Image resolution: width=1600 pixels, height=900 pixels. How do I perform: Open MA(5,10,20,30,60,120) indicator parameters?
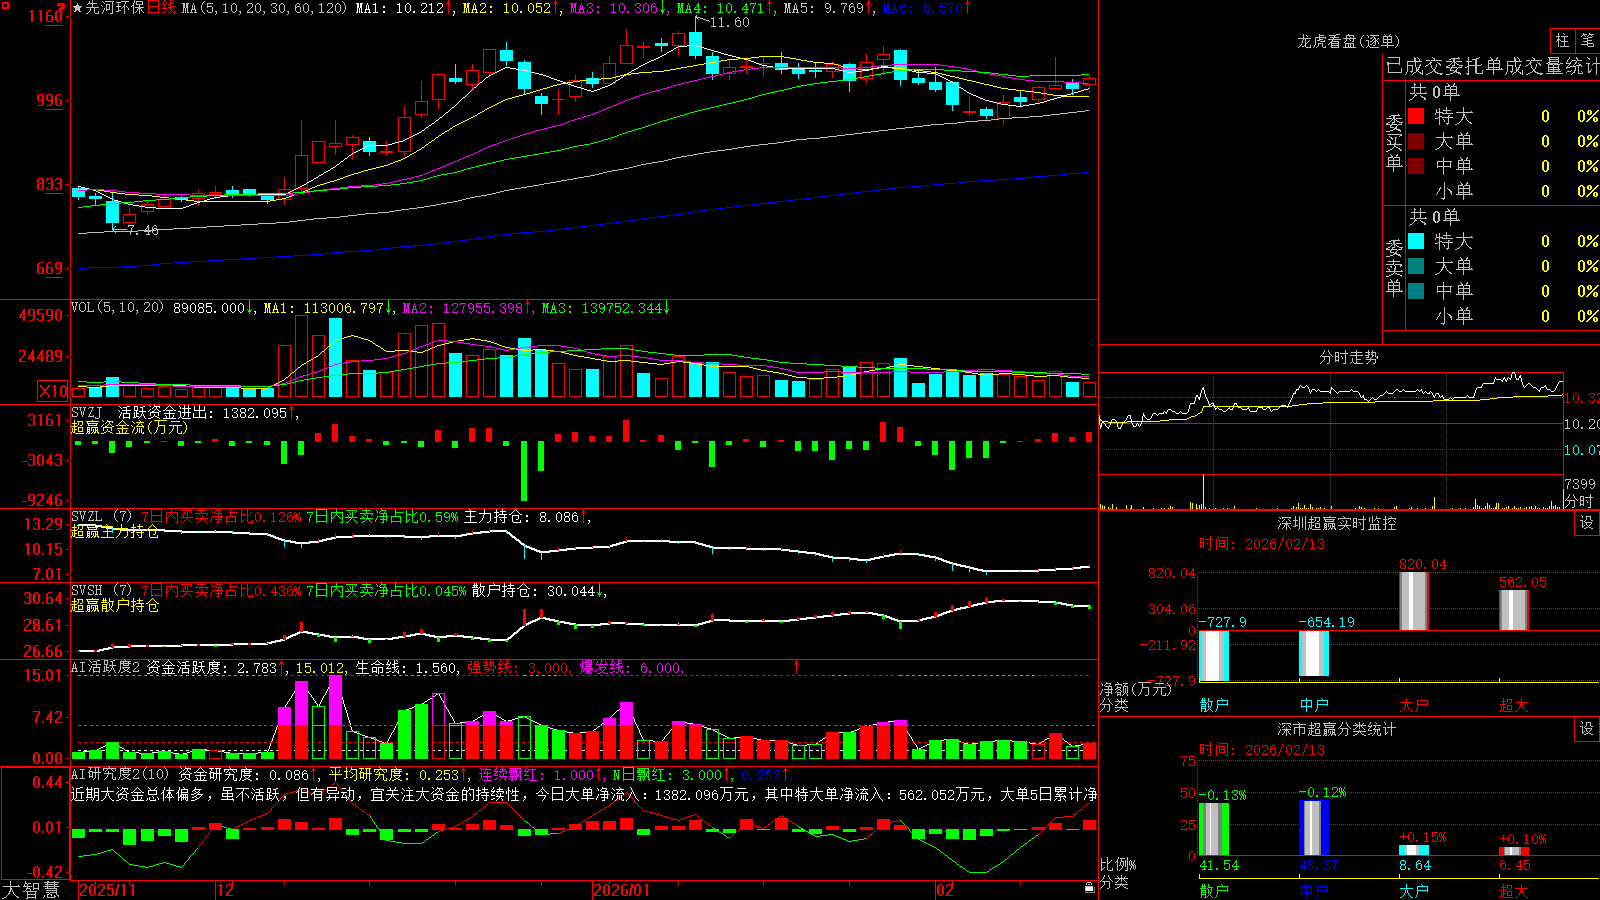(x=264, y=8)
